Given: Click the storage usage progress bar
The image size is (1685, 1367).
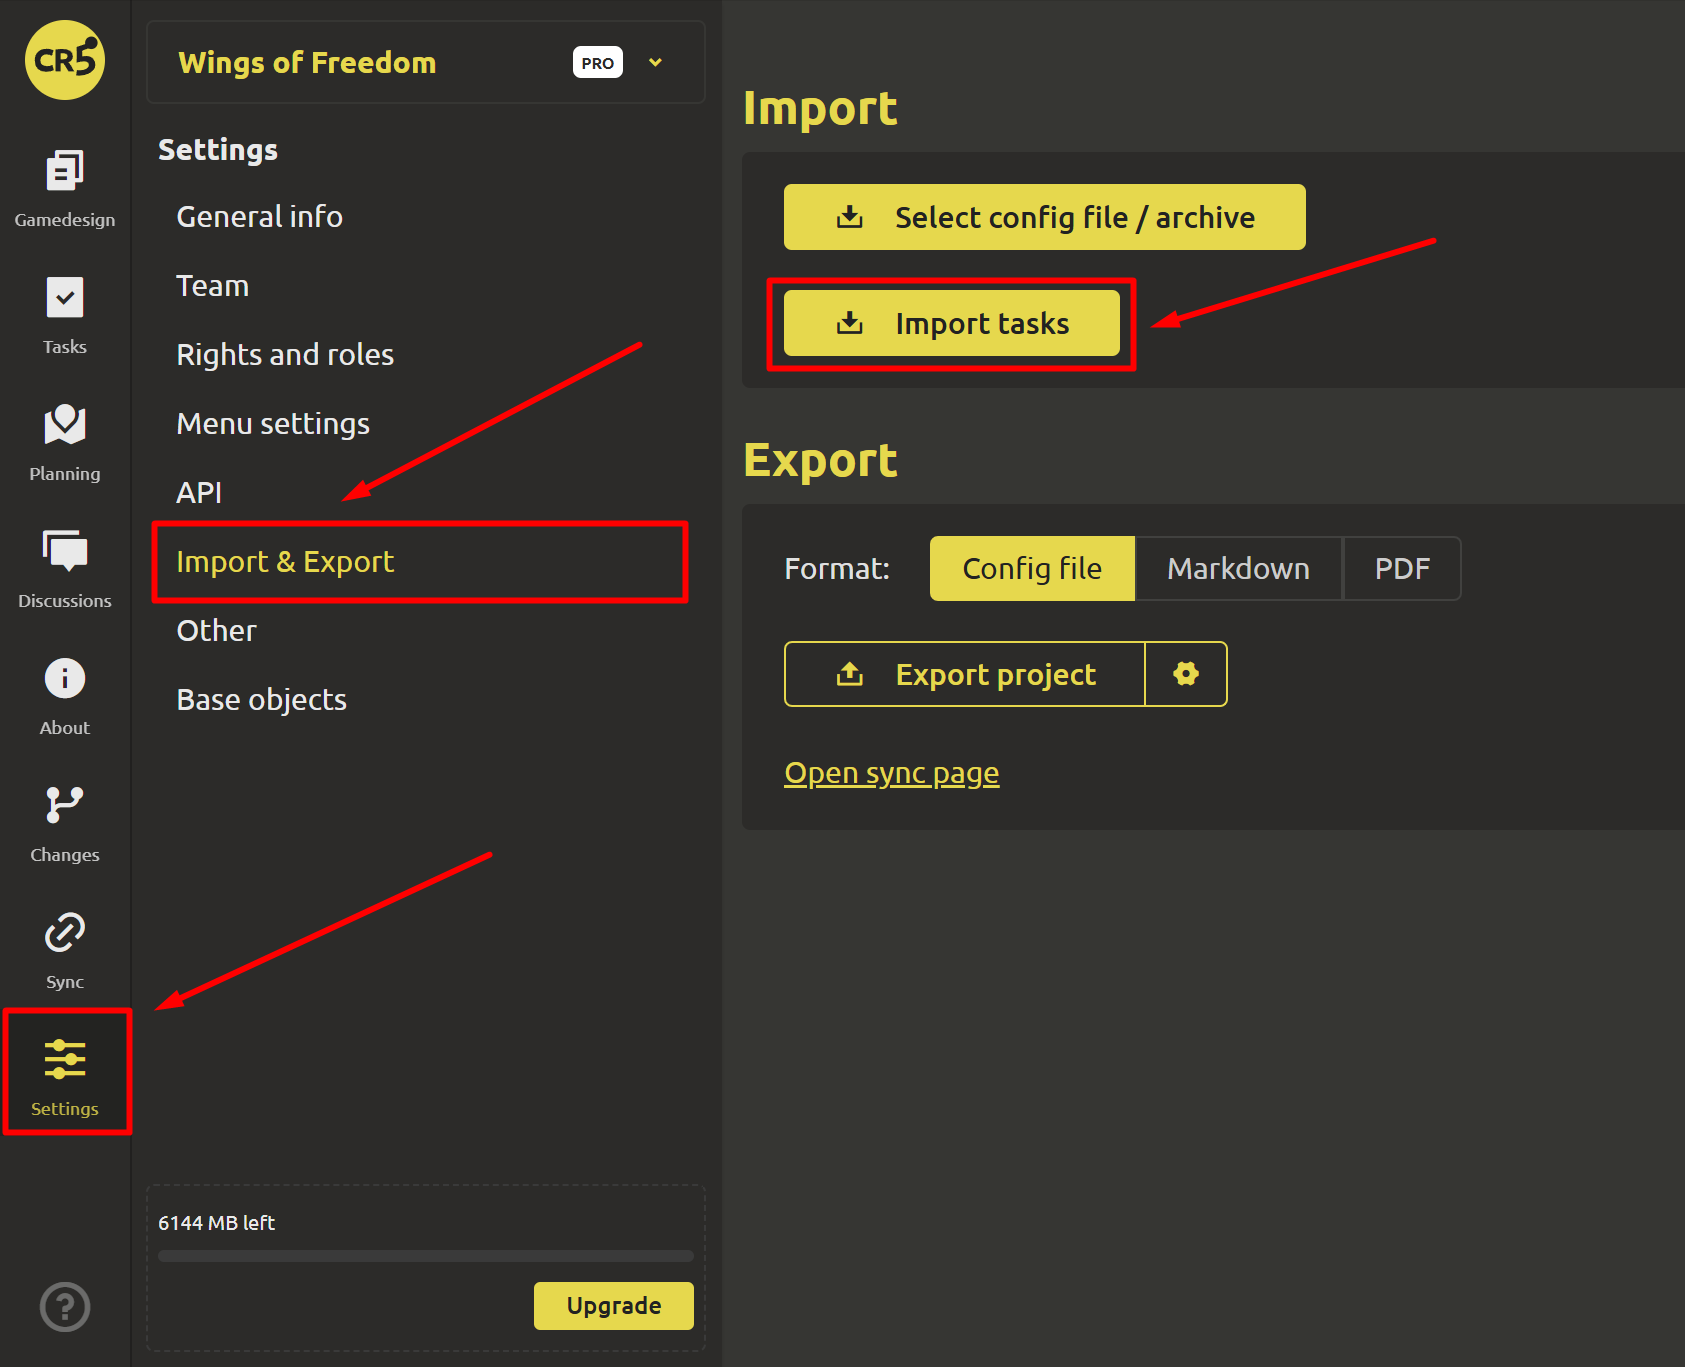Looking at the screenshot, I should point(425,1256).
